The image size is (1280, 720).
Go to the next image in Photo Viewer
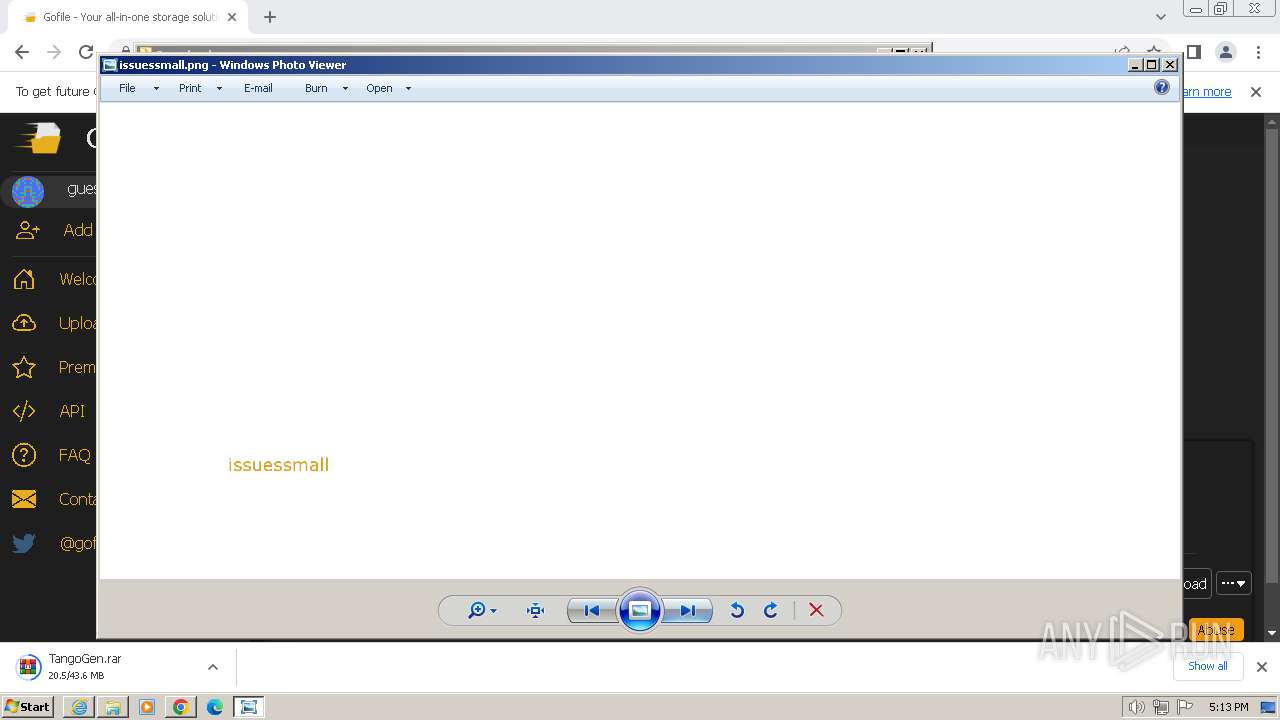[688, 610]
